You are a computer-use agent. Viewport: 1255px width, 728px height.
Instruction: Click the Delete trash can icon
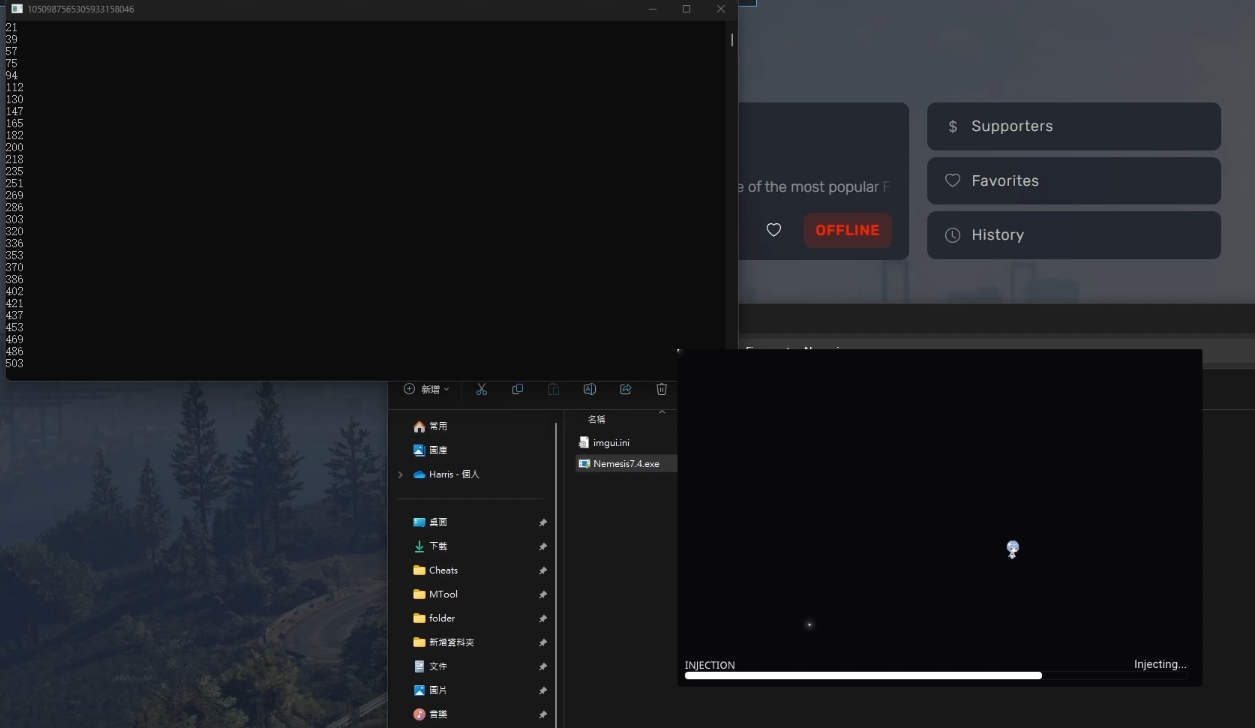(661, 389)
